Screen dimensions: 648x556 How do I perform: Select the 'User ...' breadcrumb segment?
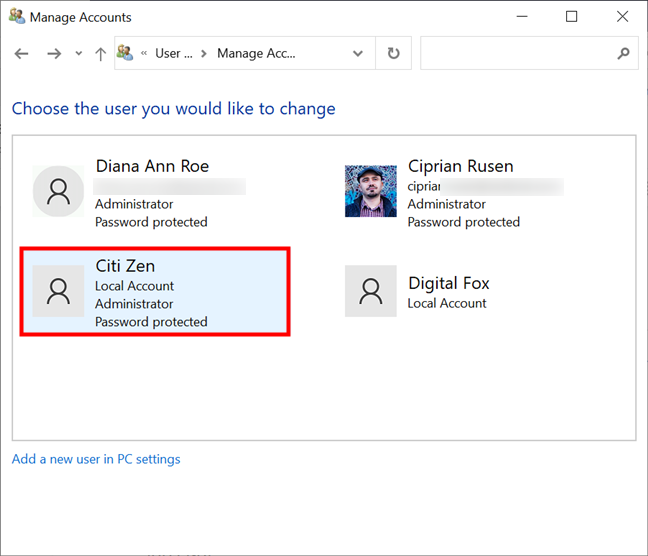[174, 53]
